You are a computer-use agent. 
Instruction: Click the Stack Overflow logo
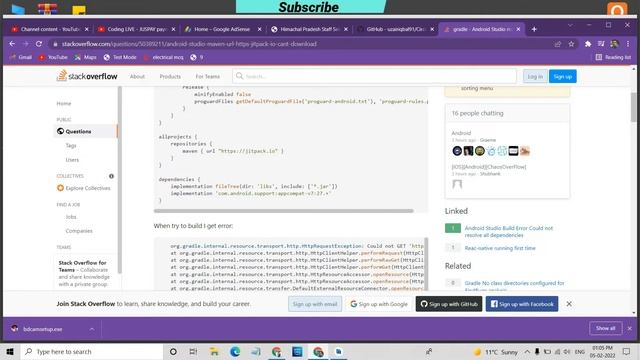[87, 76]
